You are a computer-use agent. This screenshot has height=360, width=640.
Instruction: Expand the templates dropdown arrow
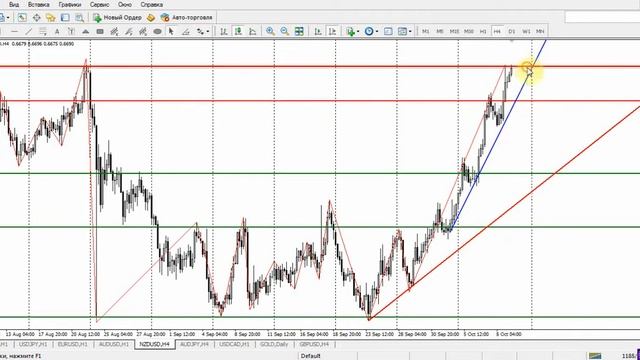[410, 31]
